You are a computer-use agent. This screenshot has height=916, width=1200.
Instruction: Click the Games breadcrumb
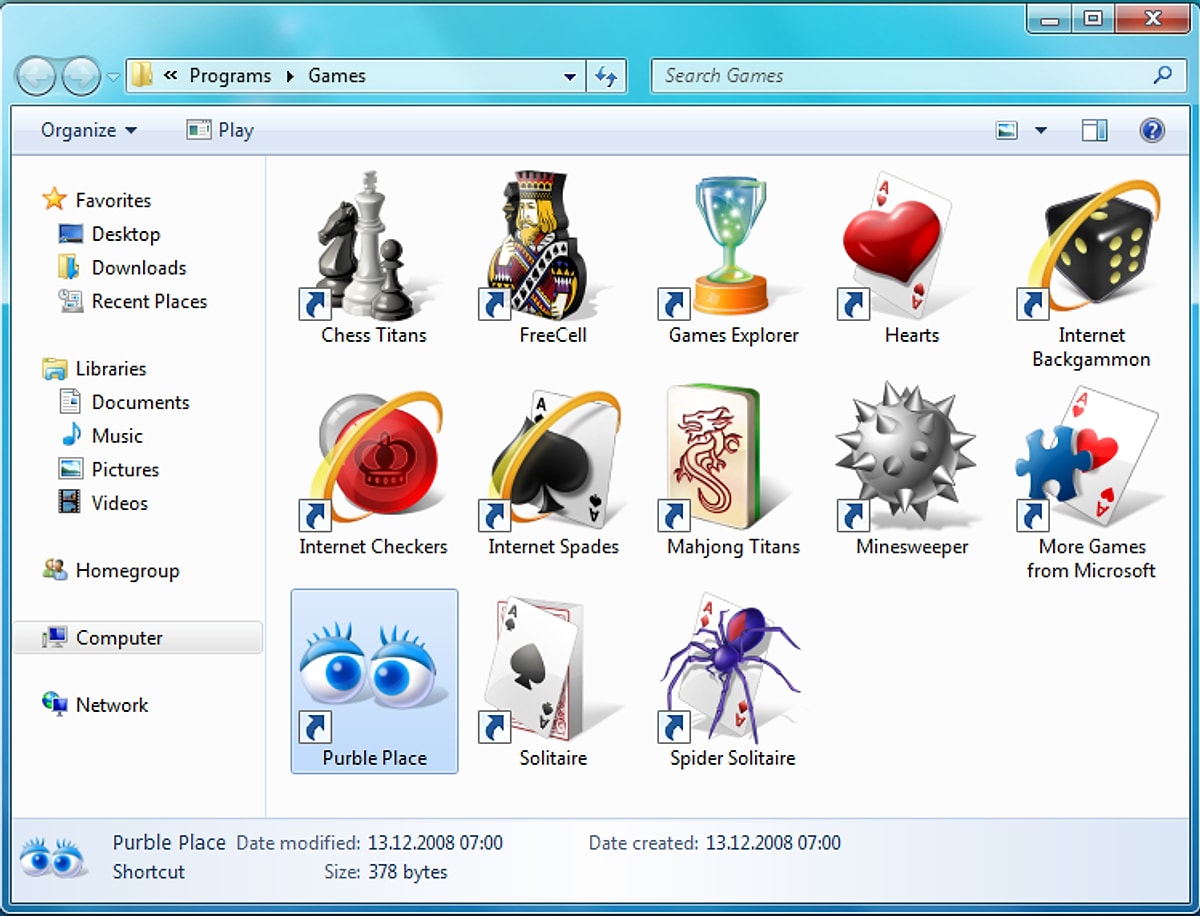click(337, 76)
